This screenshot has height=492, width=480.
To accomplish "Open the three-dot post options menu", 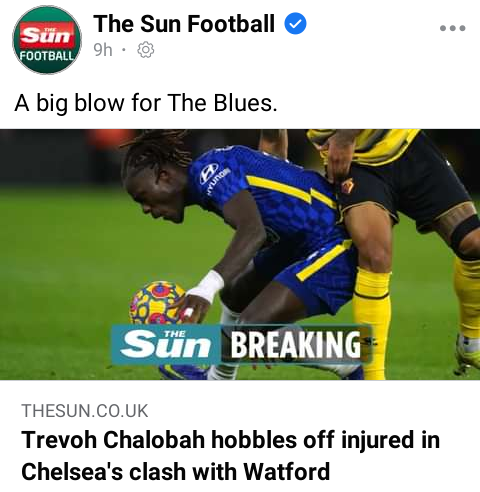I will tap(452, 28).
